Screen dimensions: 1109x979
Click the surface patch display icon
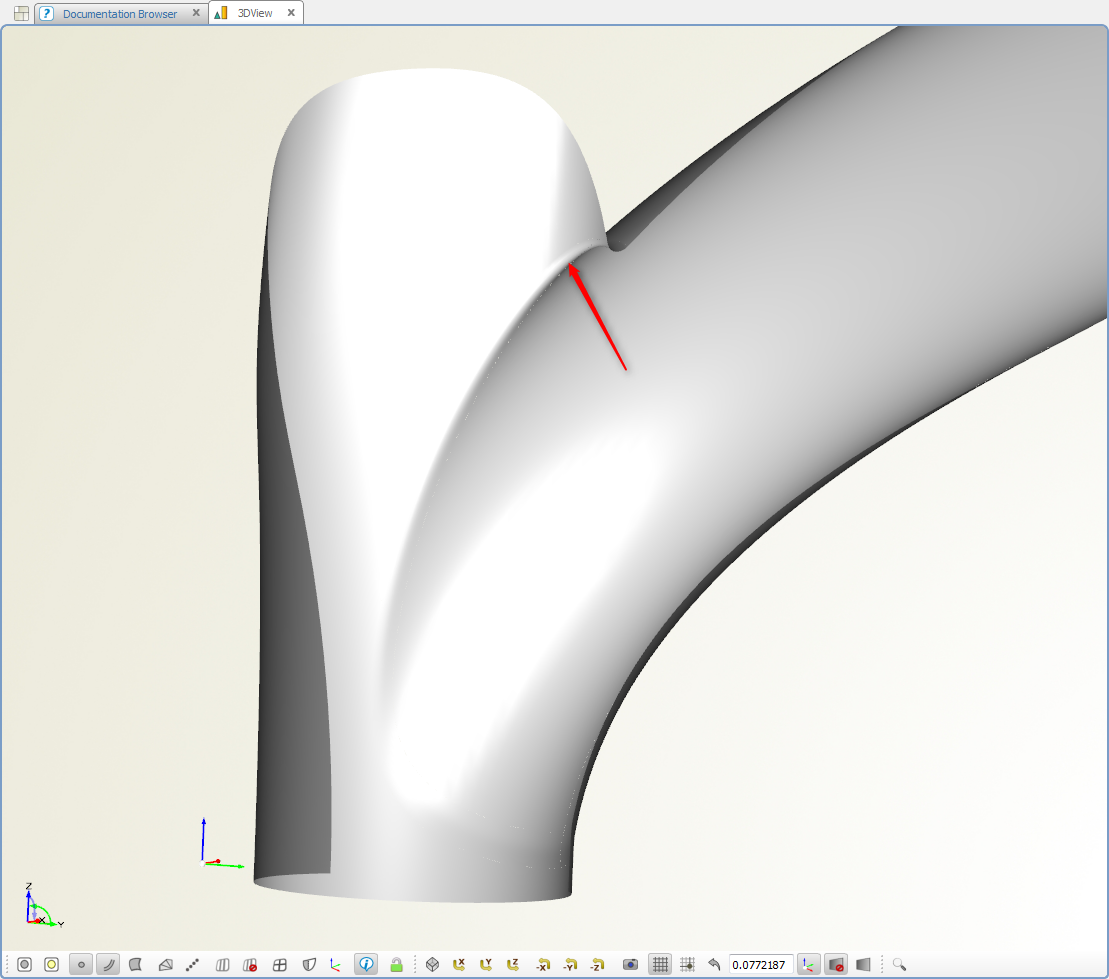coord(136,964)
